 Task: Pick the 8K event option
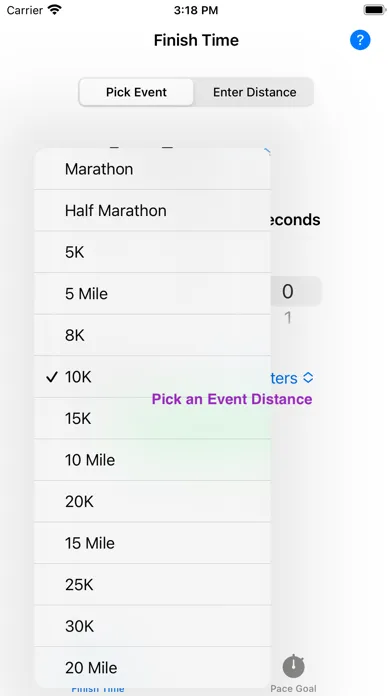(152, 335)
